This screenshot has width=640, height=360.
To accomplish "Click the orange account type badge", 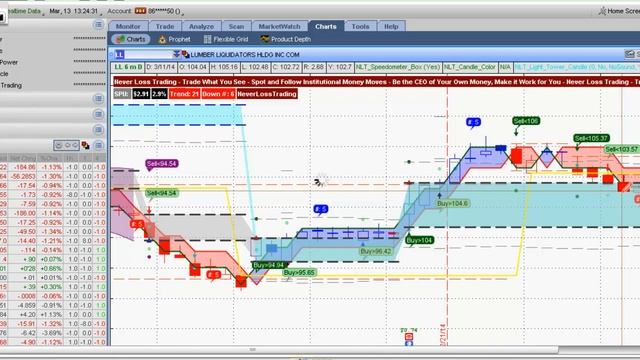I will click(x=140, y=11).
